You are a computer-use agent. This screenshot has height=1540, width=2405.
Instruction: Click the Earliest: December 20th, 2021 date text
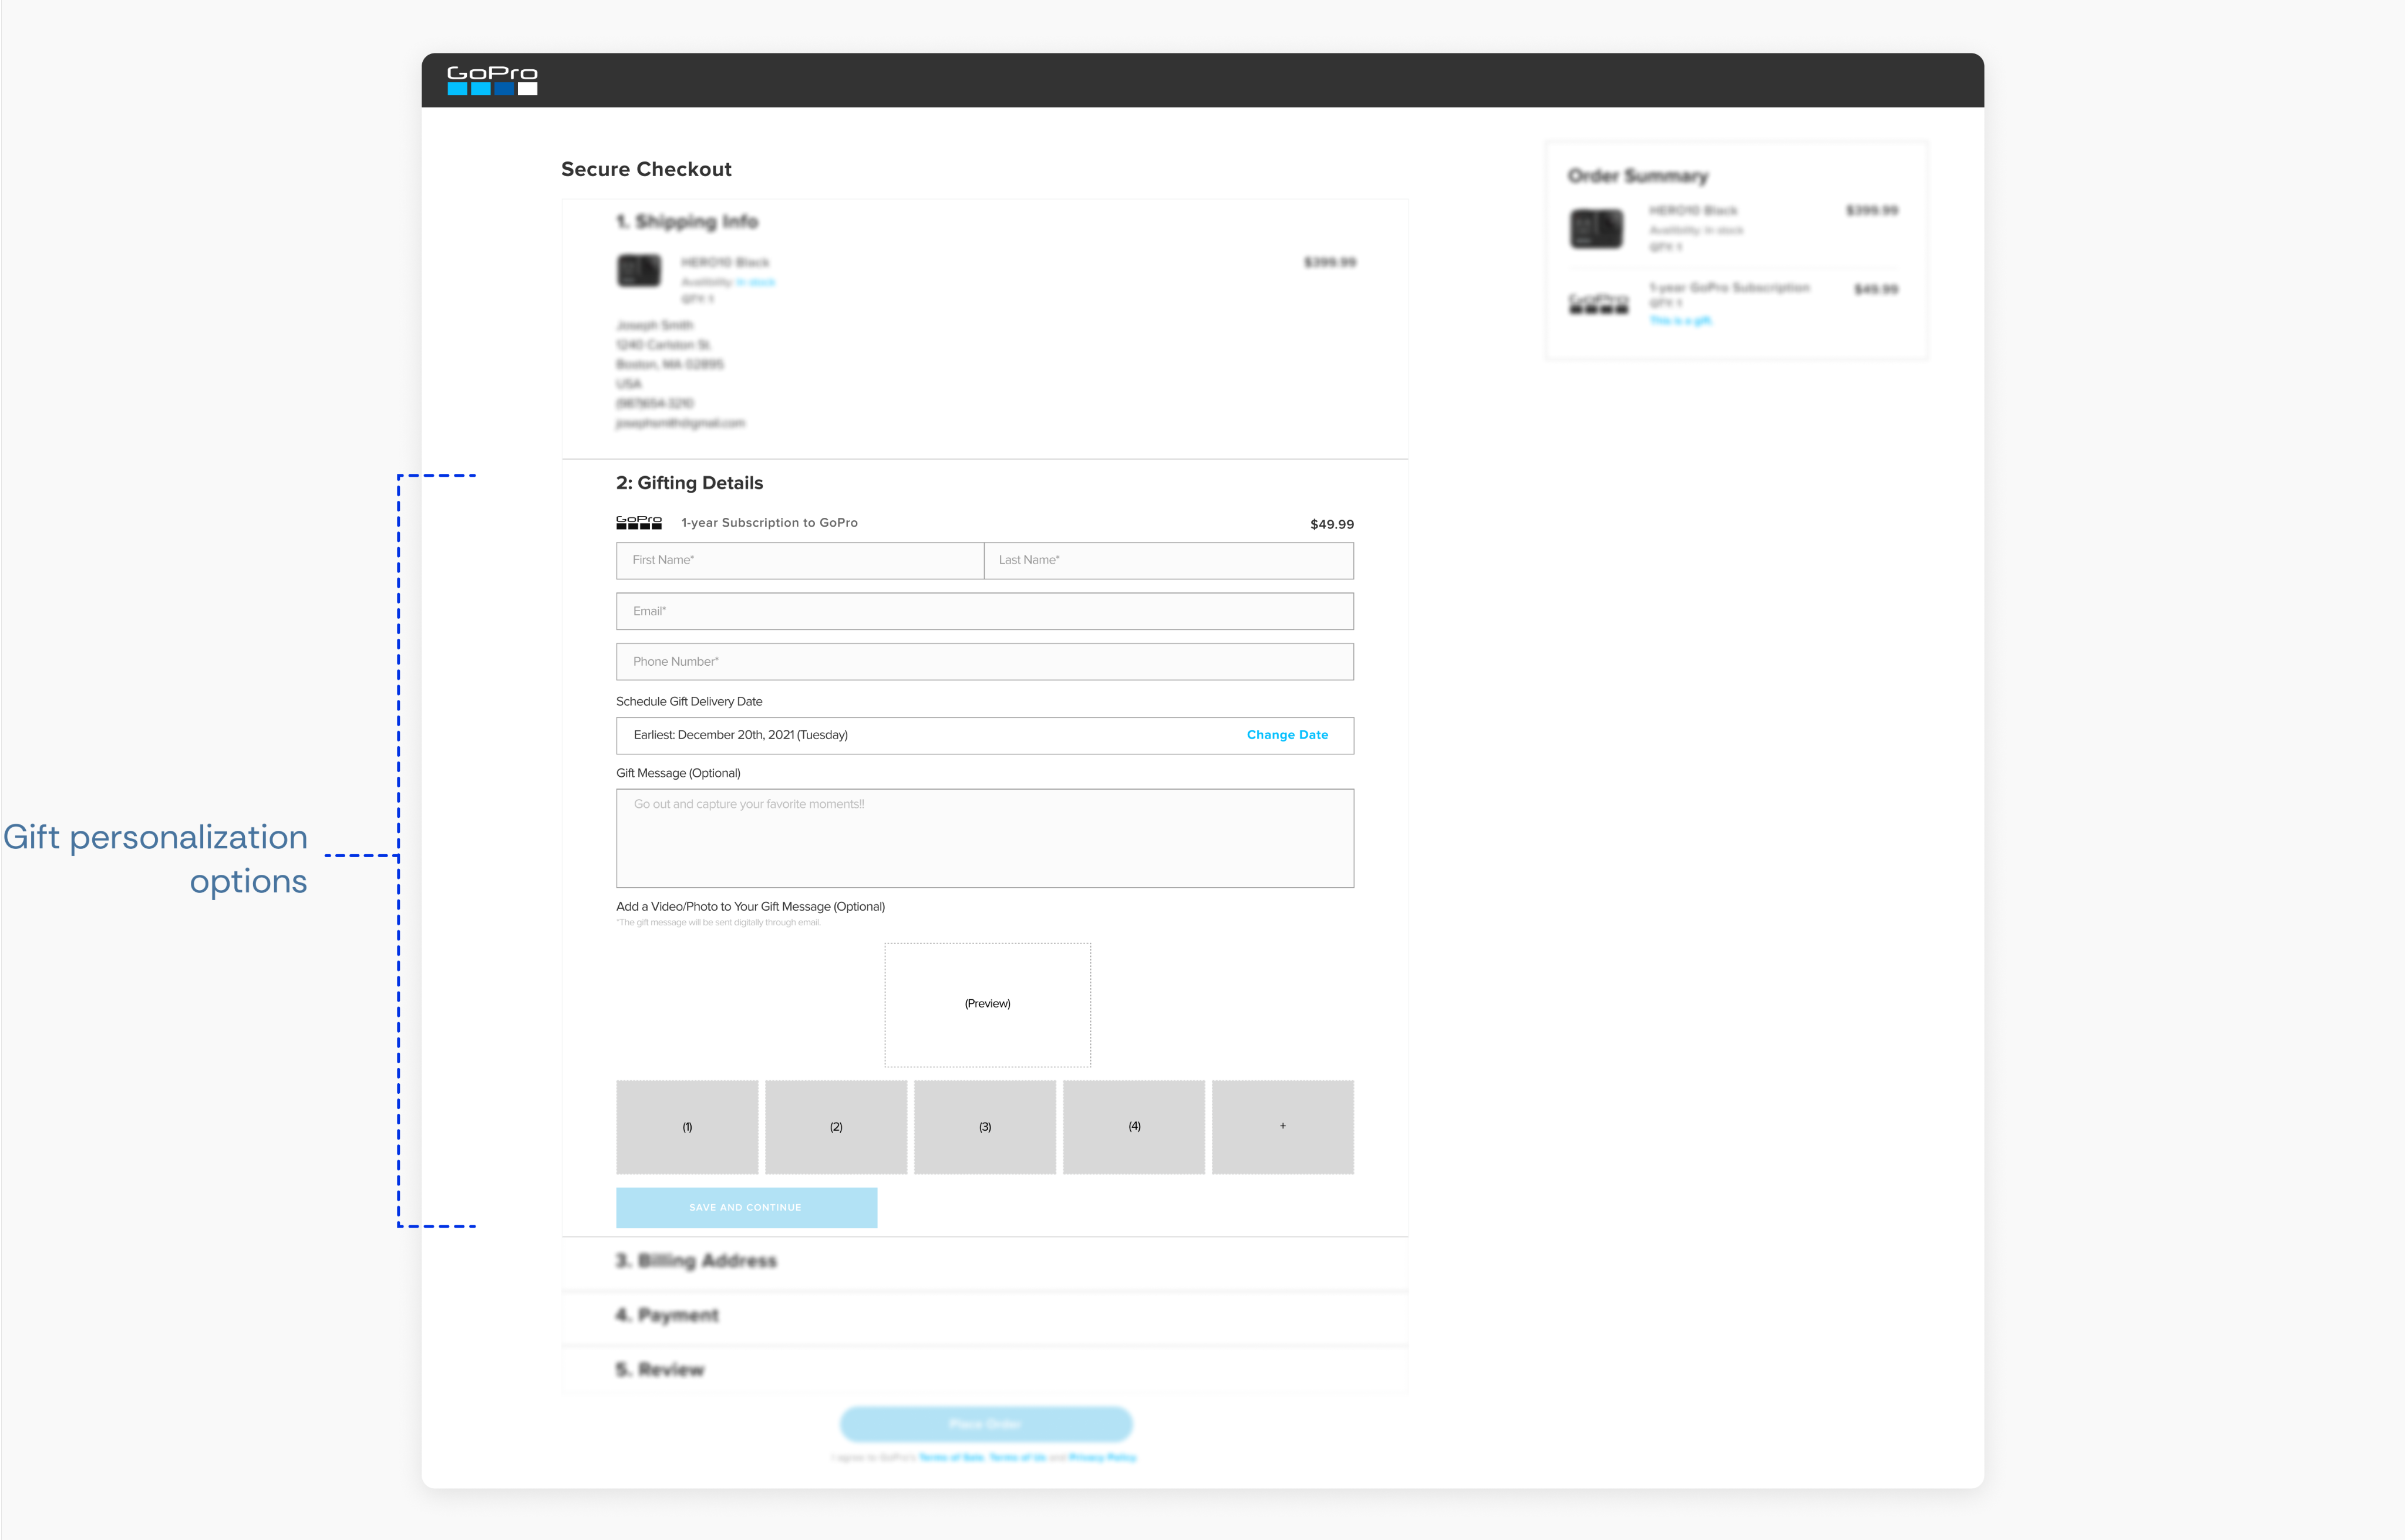pos(741,735)
